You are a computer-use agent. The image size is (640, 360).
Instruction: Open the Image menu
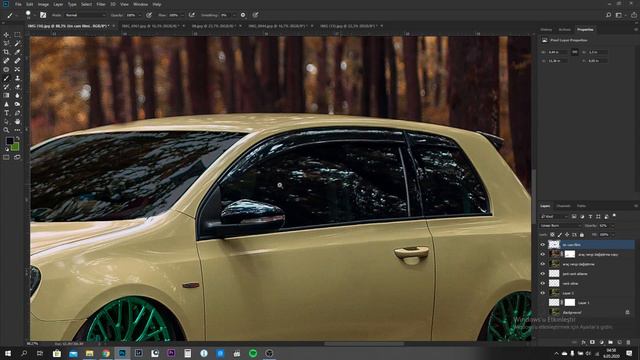click(x=43, y=4)
